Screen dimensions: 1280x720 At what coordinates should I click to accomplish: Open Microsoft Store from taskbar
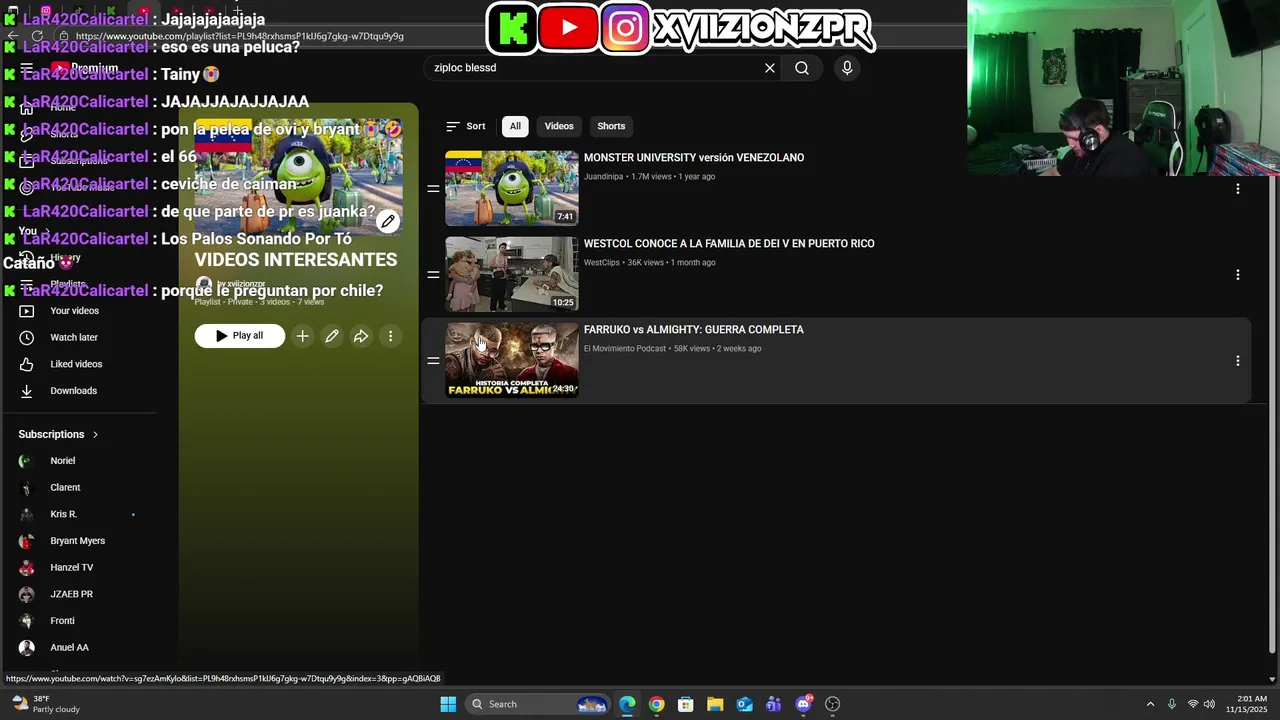(x=685, y=704)
